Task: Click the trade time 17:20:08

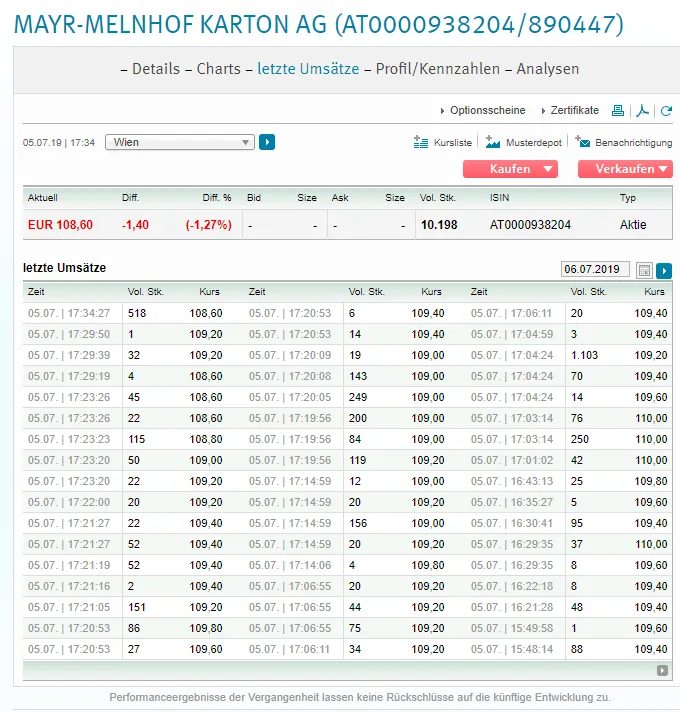Action: [x=290, y=376]
